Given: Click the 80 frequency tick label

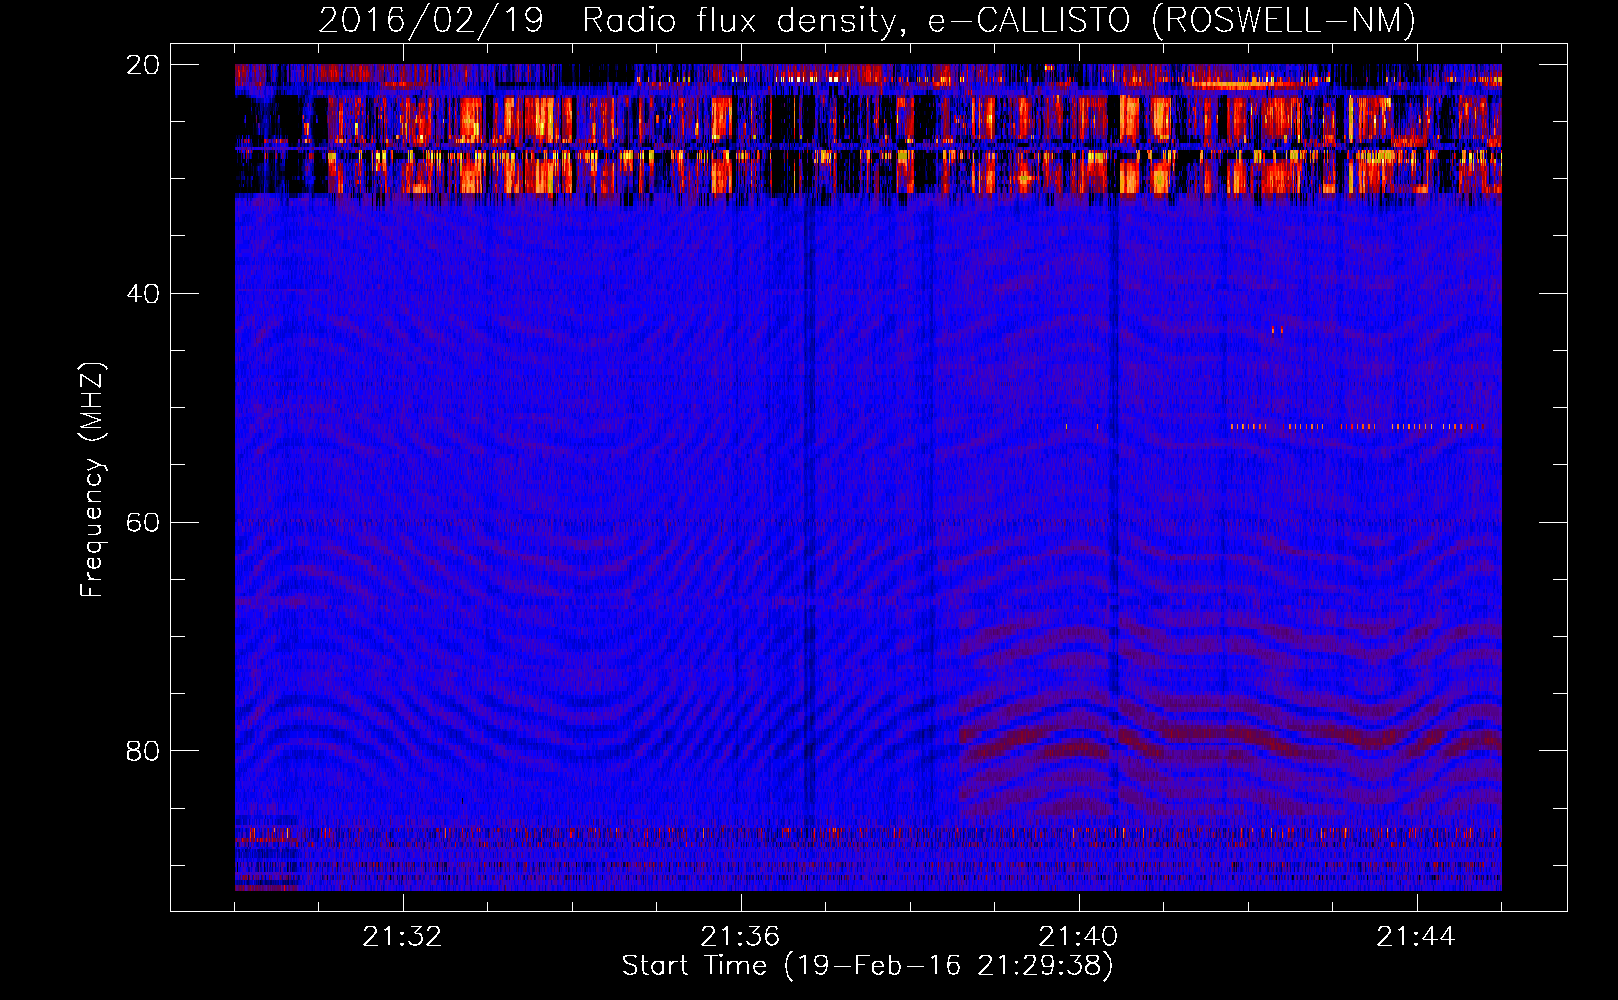Looking at the screenshot, I should pyautogui.click(x=143, y=751).
